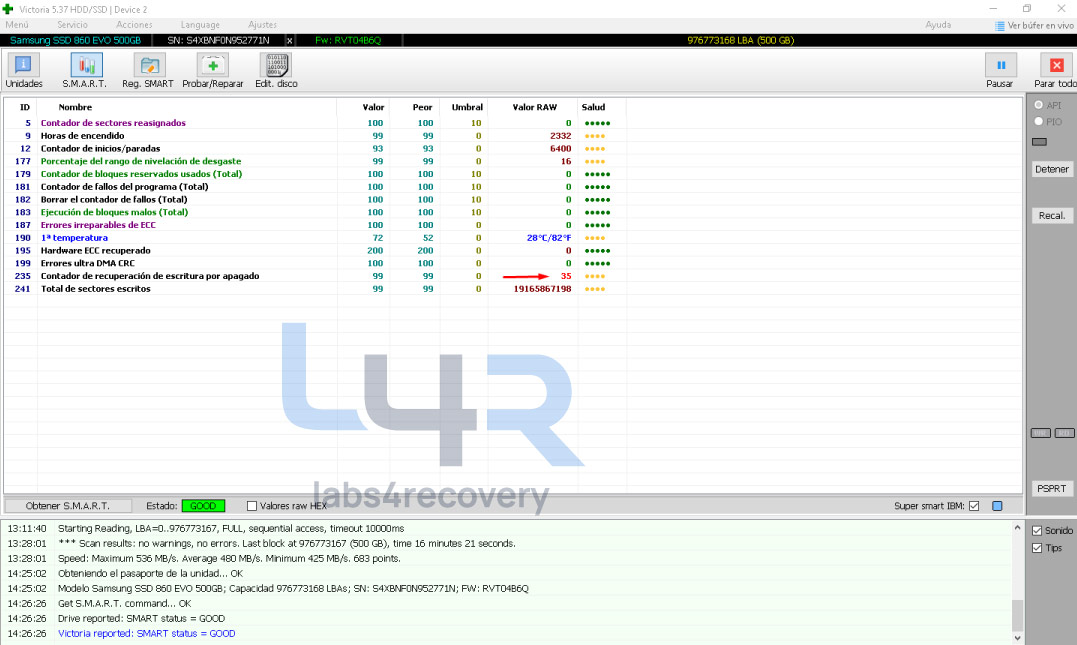Viewport: 1077px width, 645px height.
Task: Close the device tab with the x
Action: click(289, 41)
